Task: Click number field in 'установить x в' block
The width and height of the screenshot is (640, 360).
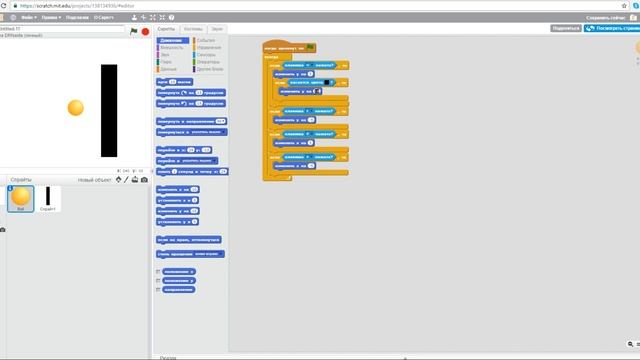Action: [195, 200]
